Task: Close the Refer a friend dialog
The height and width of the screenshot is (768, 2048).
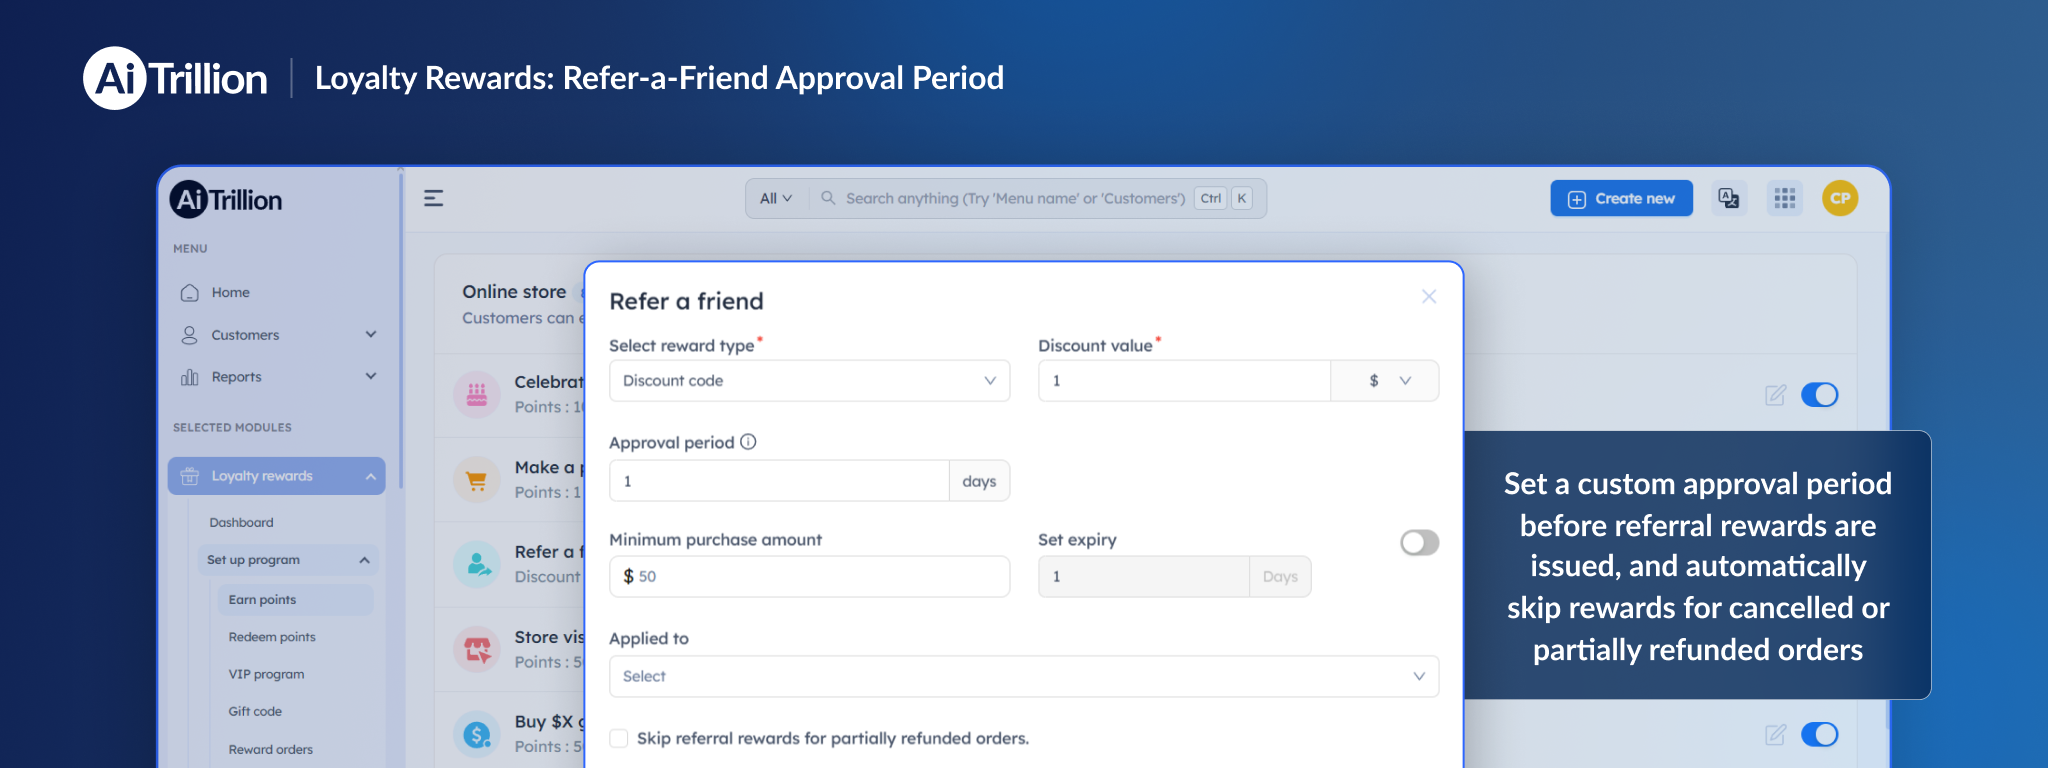Action: [x=1429, y=296]
